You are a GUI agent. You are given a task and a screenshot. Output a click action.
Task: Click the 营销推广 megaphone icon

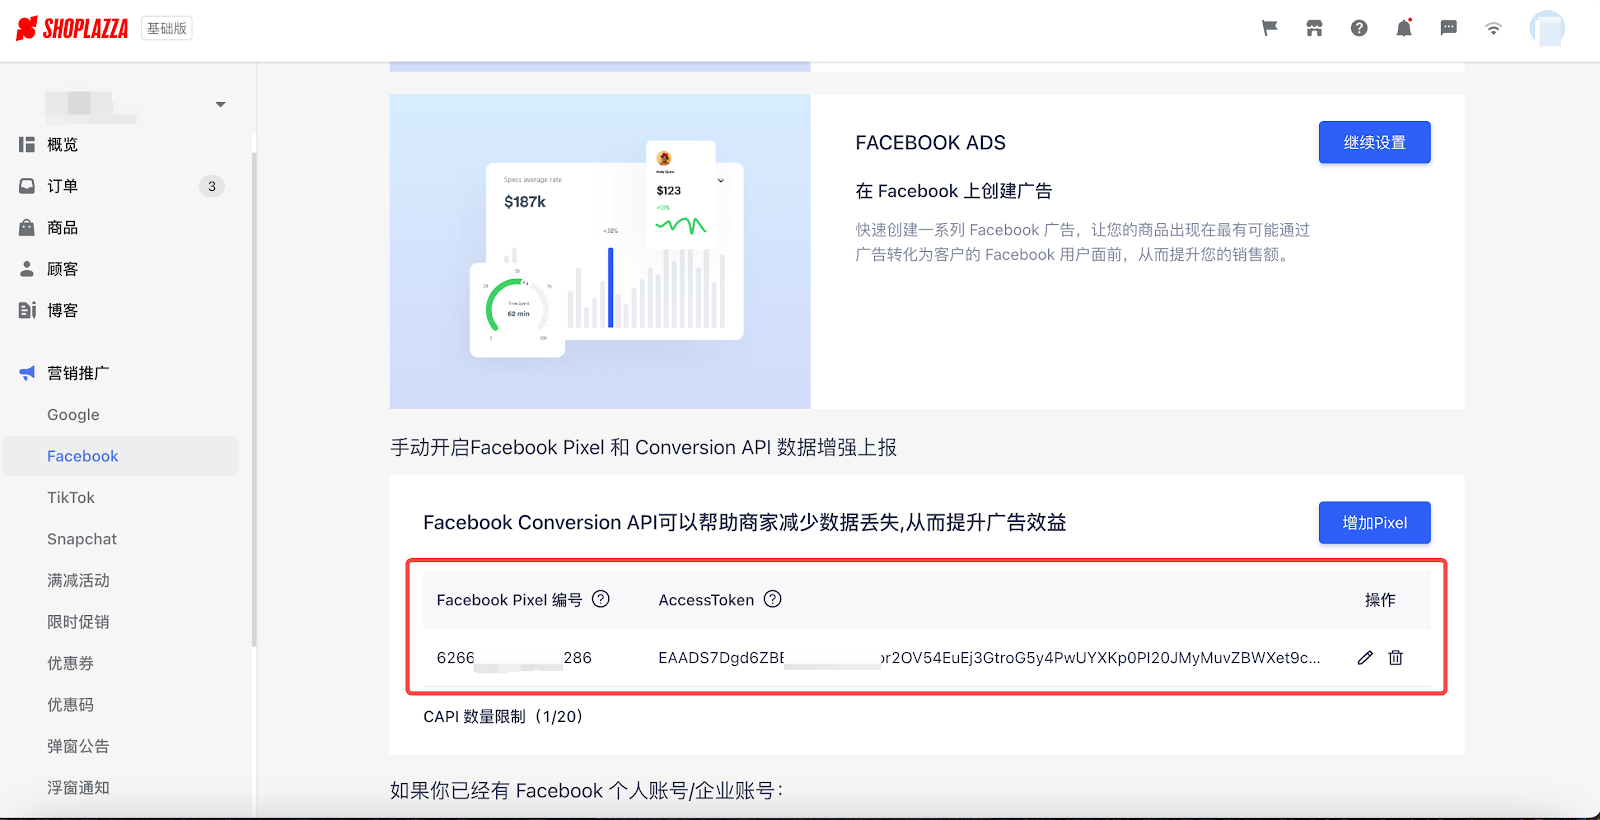pyautogui.click(x=27, y=373)
